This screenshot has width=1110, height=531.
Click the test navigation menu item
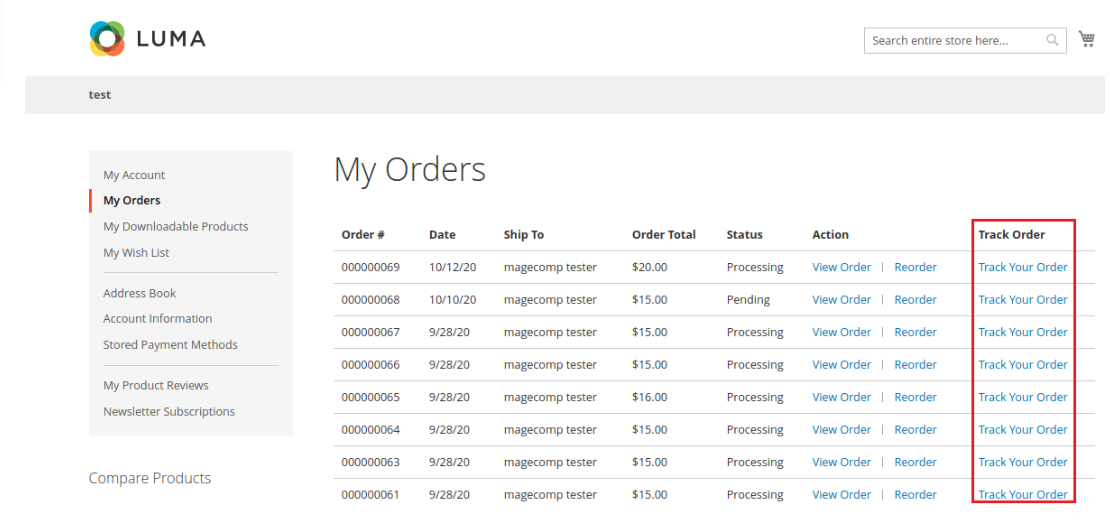pyautogui.click(x=100, y=95)
